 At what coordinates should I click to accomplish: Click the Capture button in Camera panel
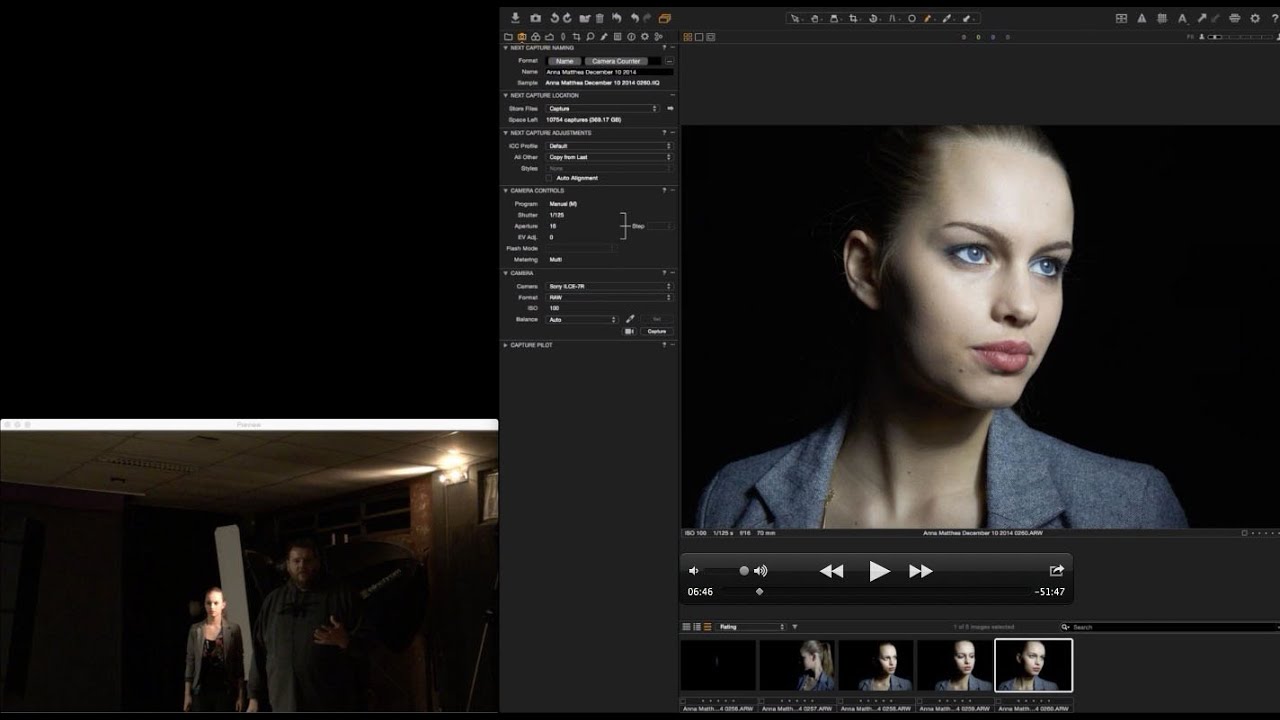pos(656,331)
